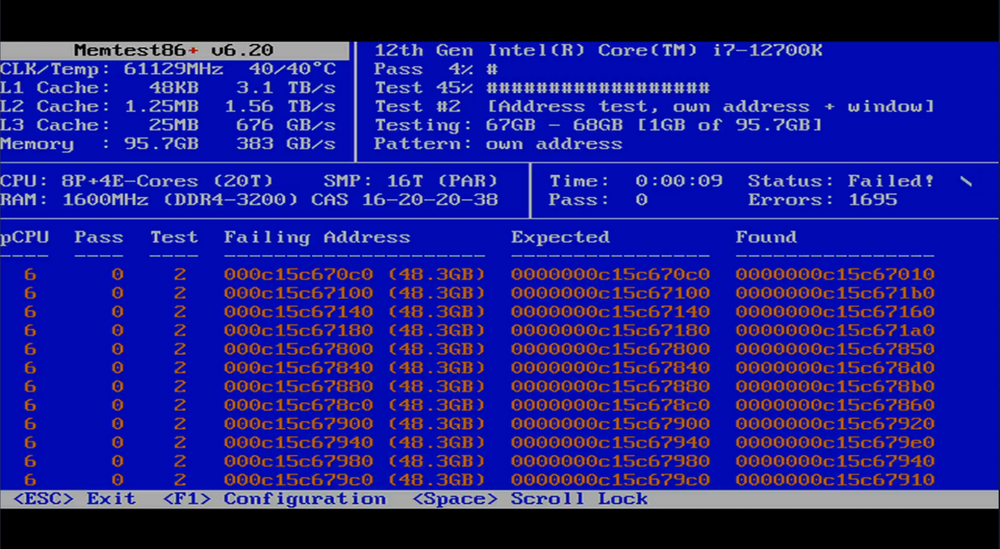Screen dimensions: 1000x549
Task: Click found value 0000000c15c679e0
Action: pyautogui.click(x=835, y=443)
